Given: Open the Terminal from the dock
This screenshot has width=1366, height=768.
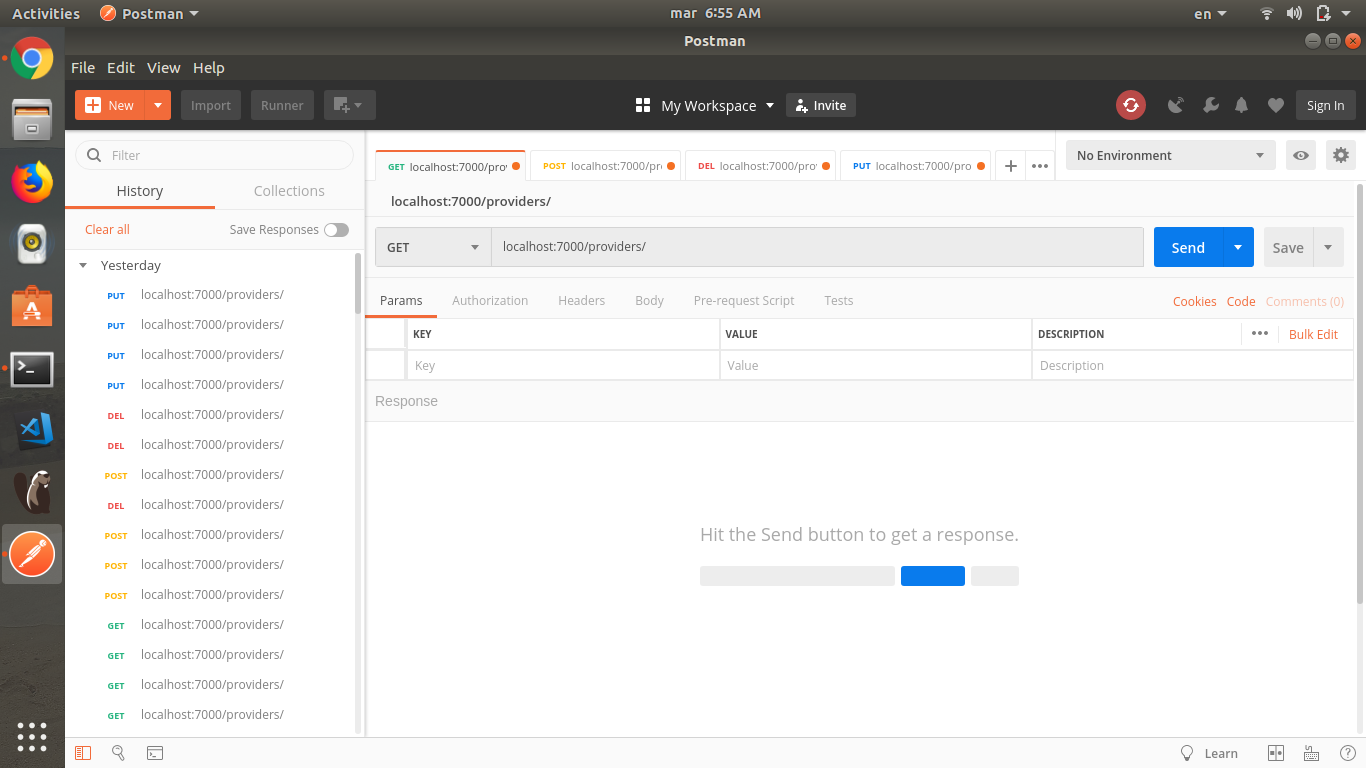Looking at the screenshot, I should (x=32, y=369).
